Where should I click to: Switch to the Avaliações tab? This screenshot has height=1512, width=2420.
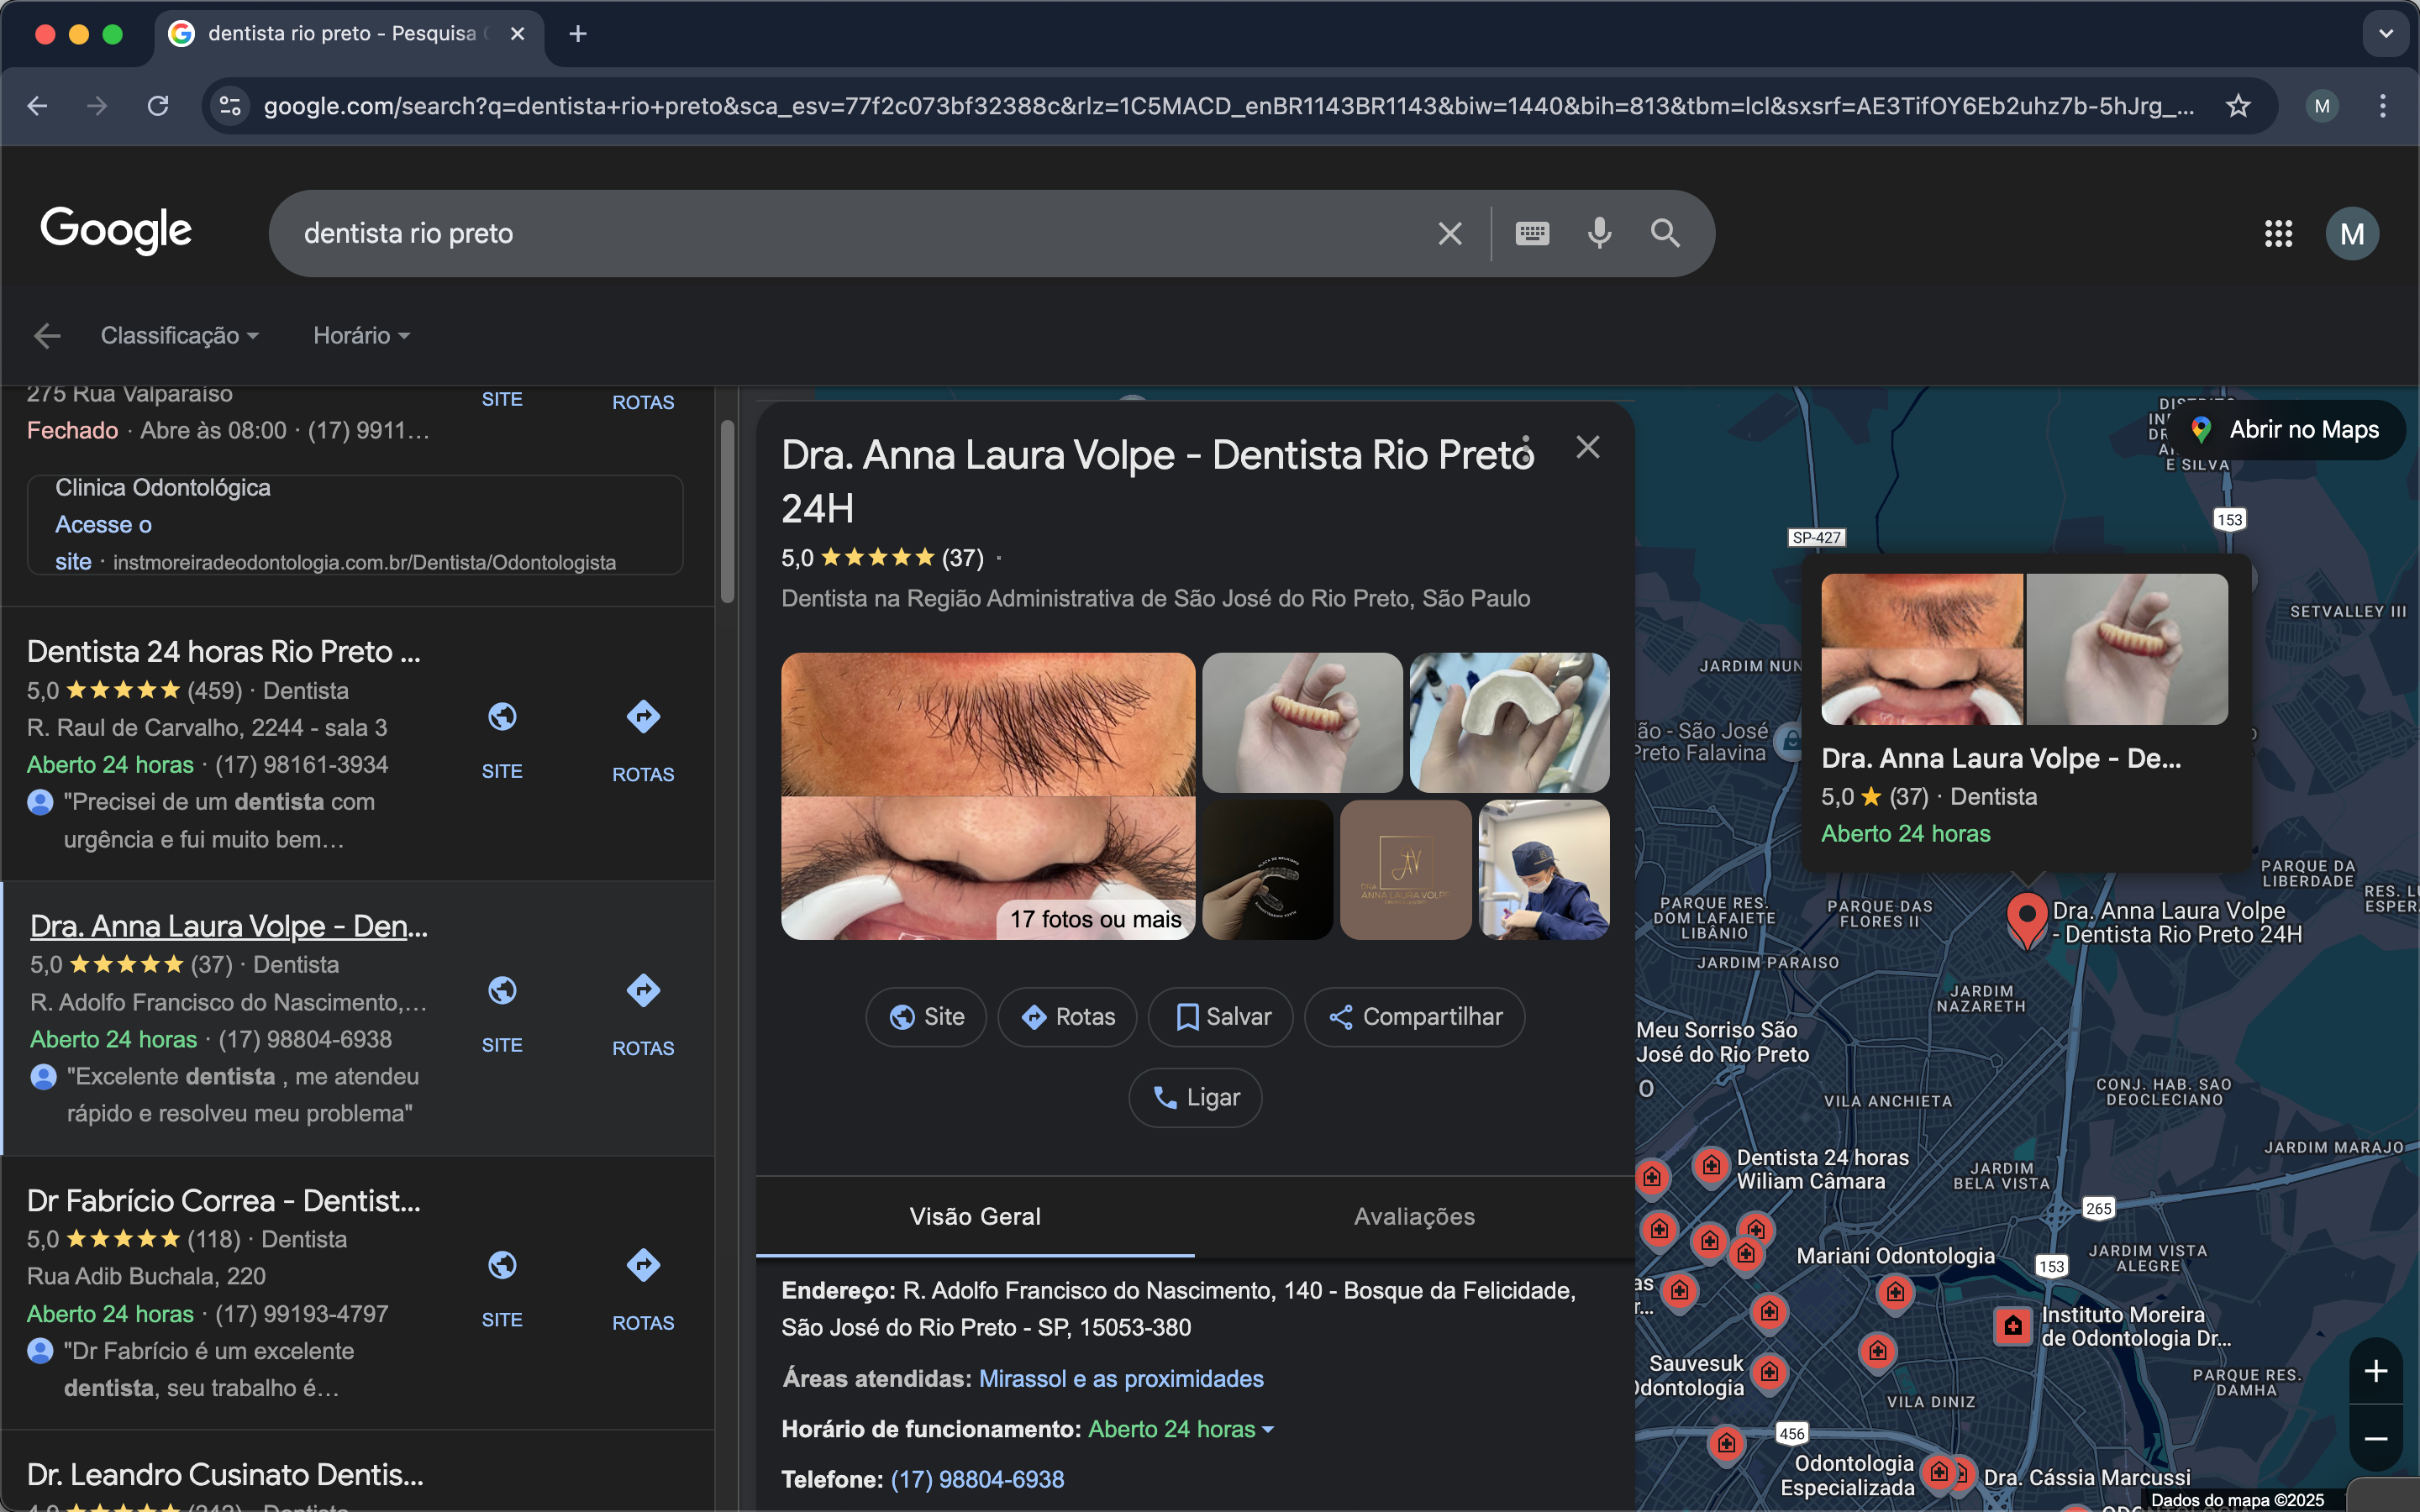(1414, 1216)
